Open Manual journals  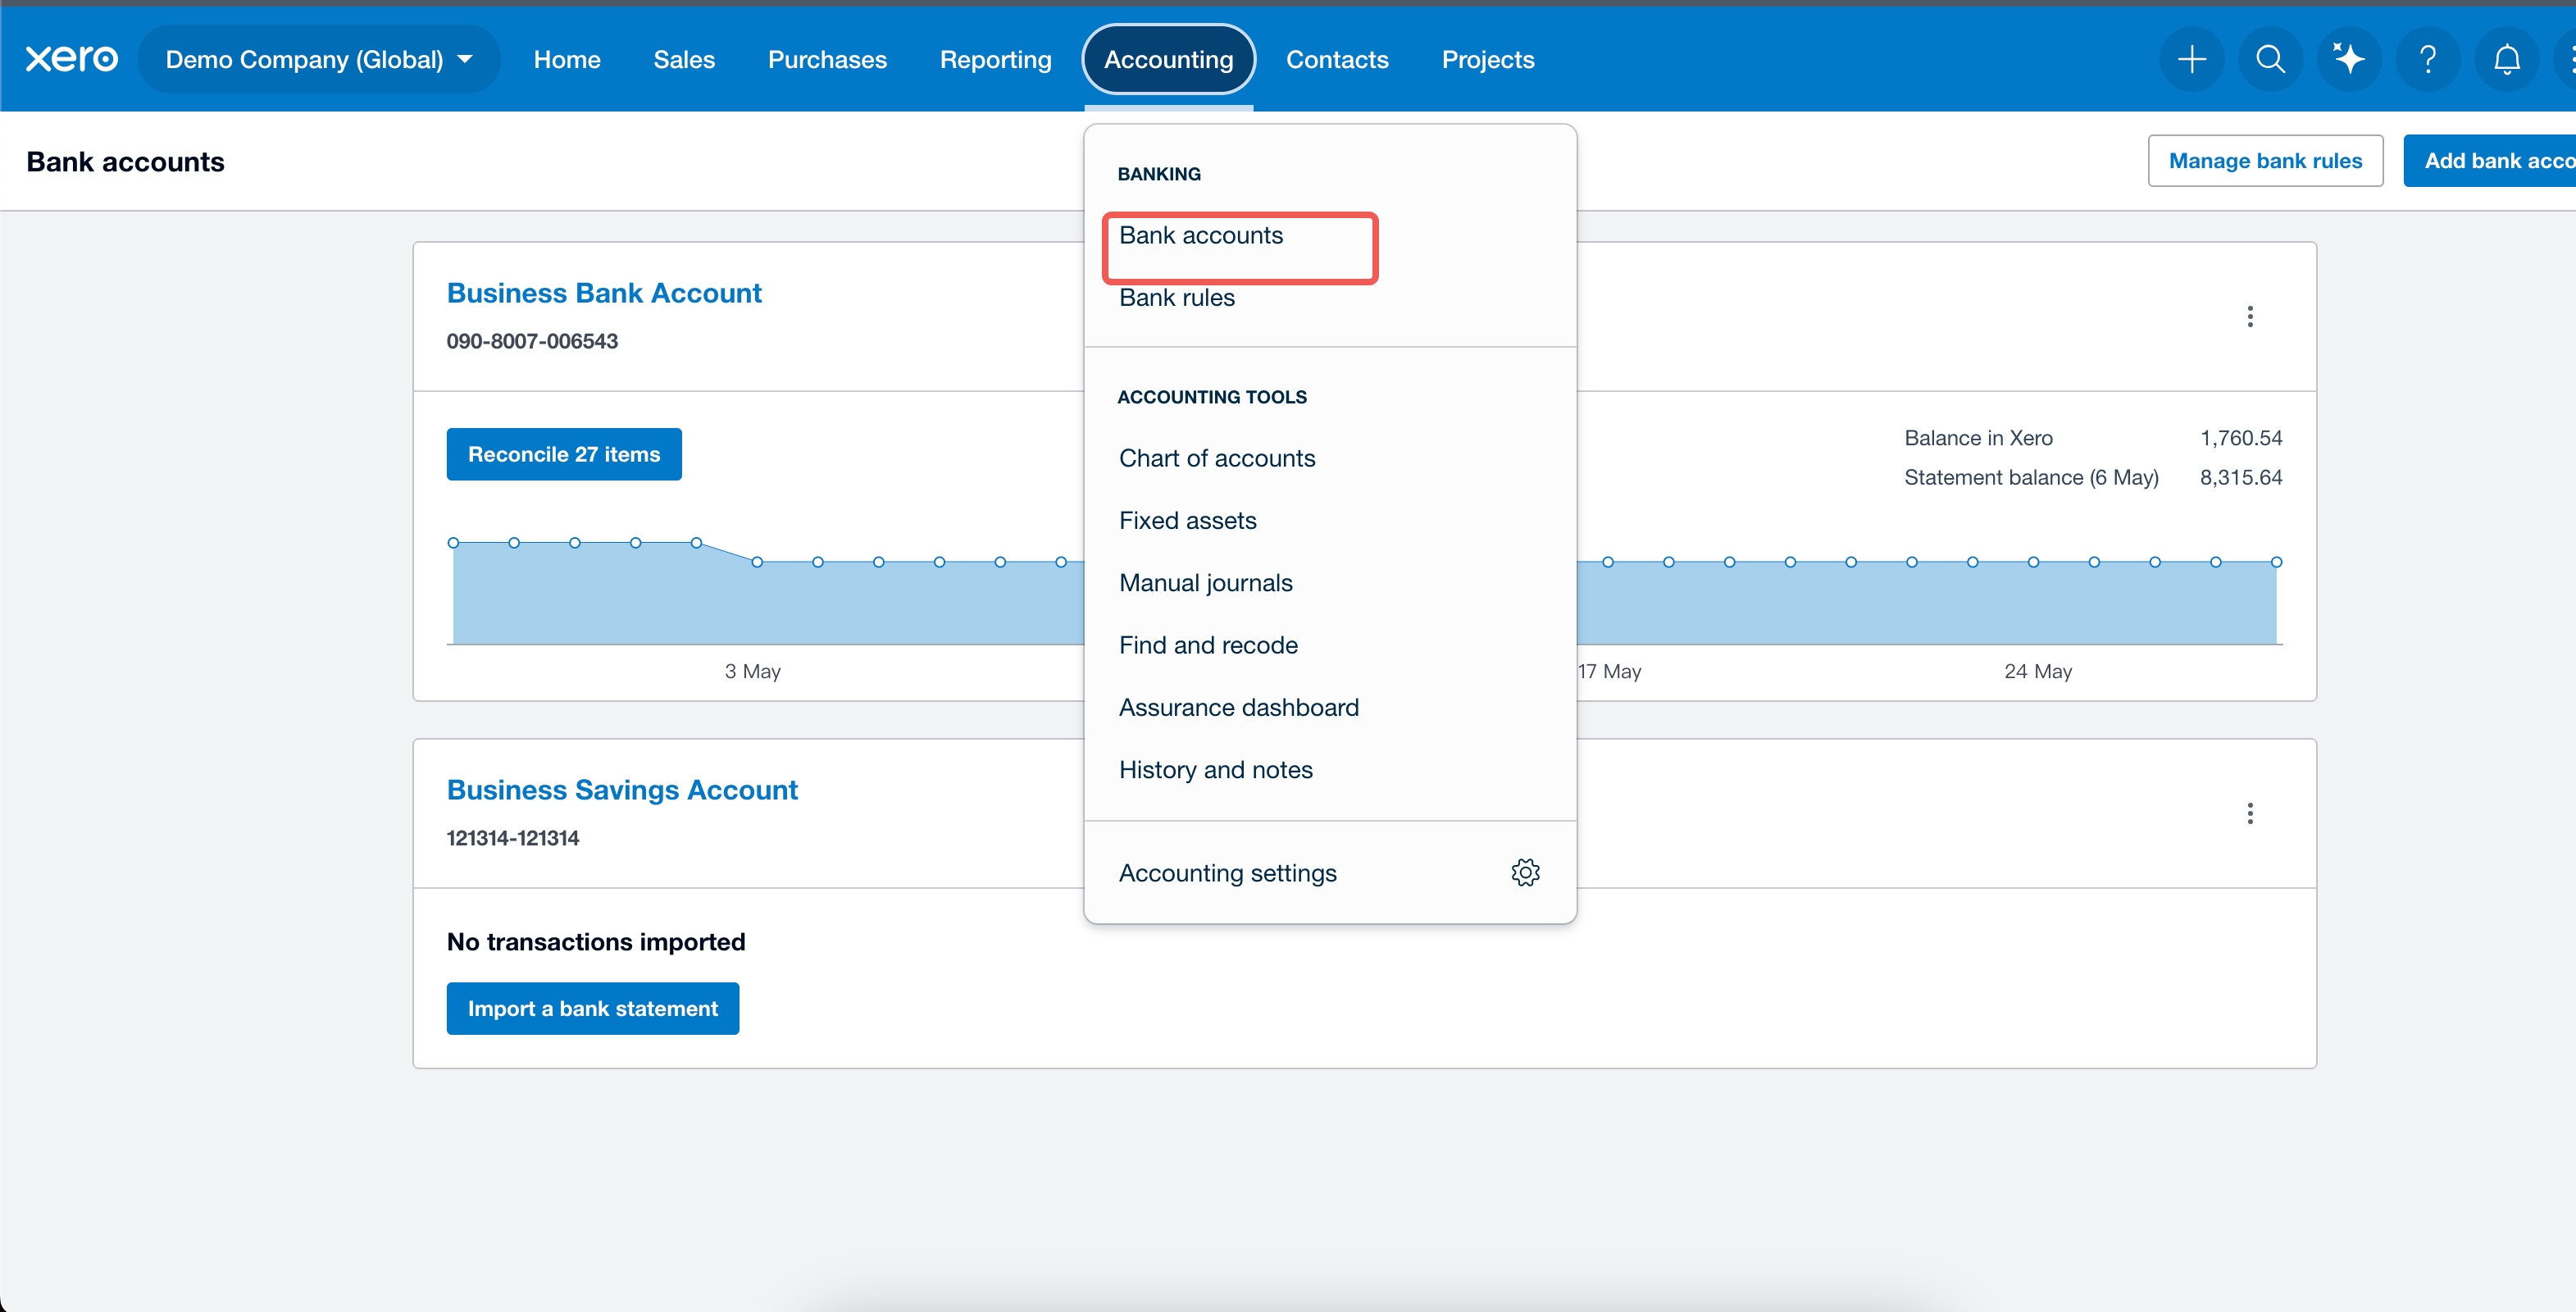point(1205,582)
